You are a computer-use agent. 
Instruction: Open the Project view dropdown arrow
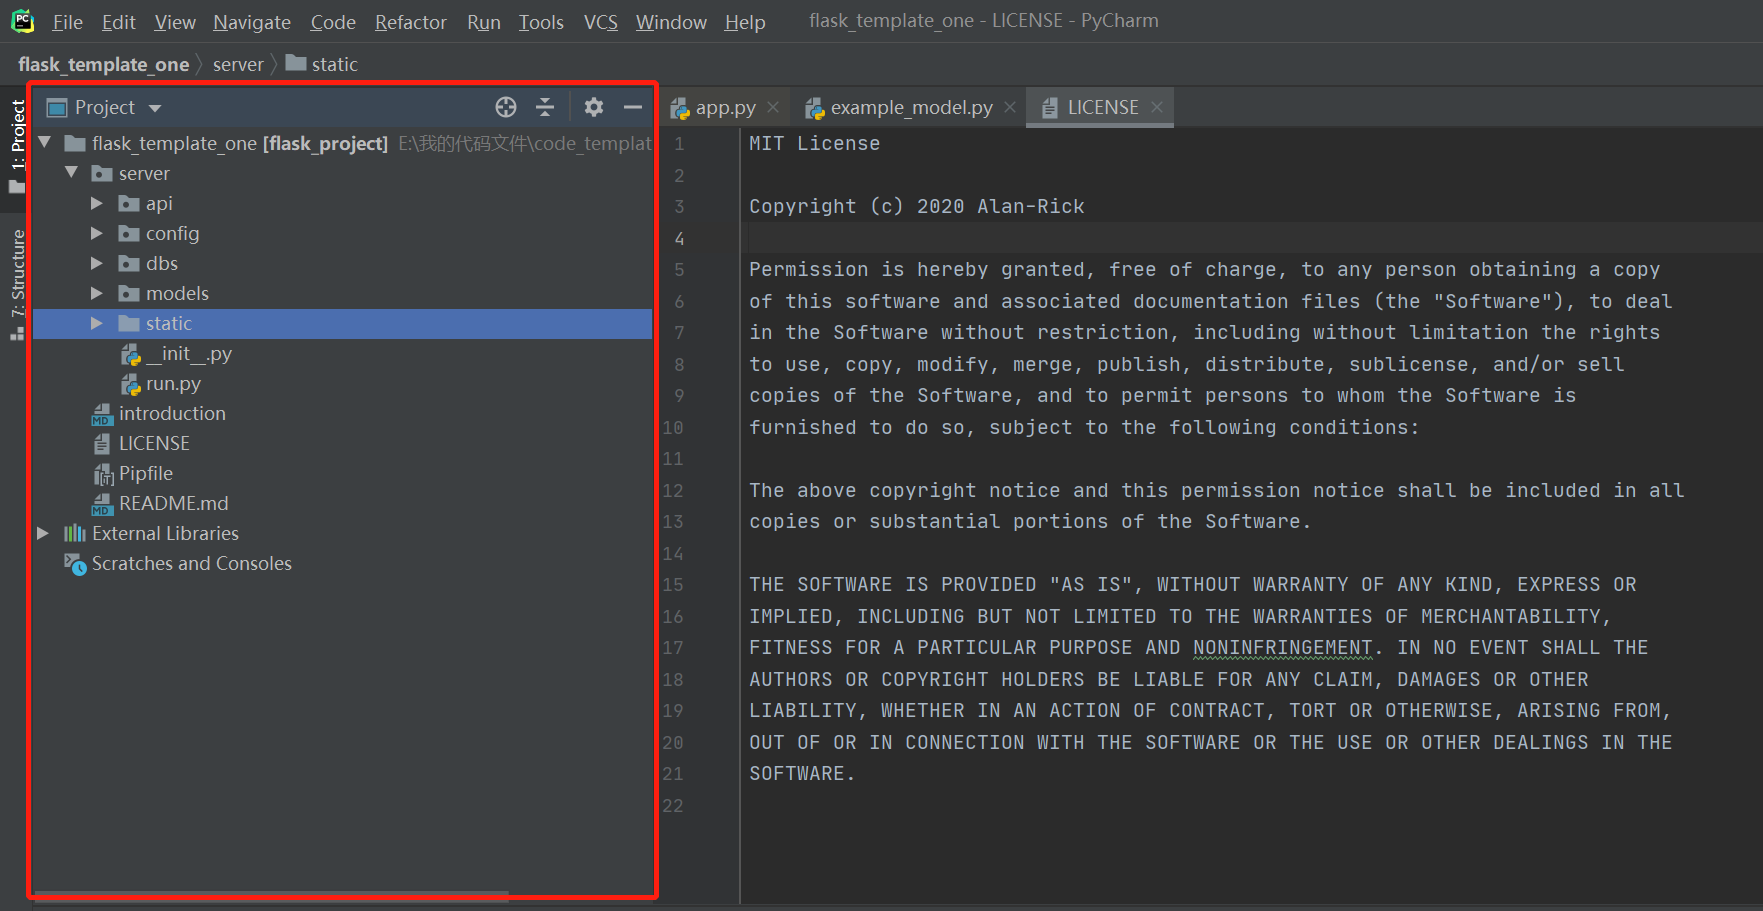tap(155, 108)
